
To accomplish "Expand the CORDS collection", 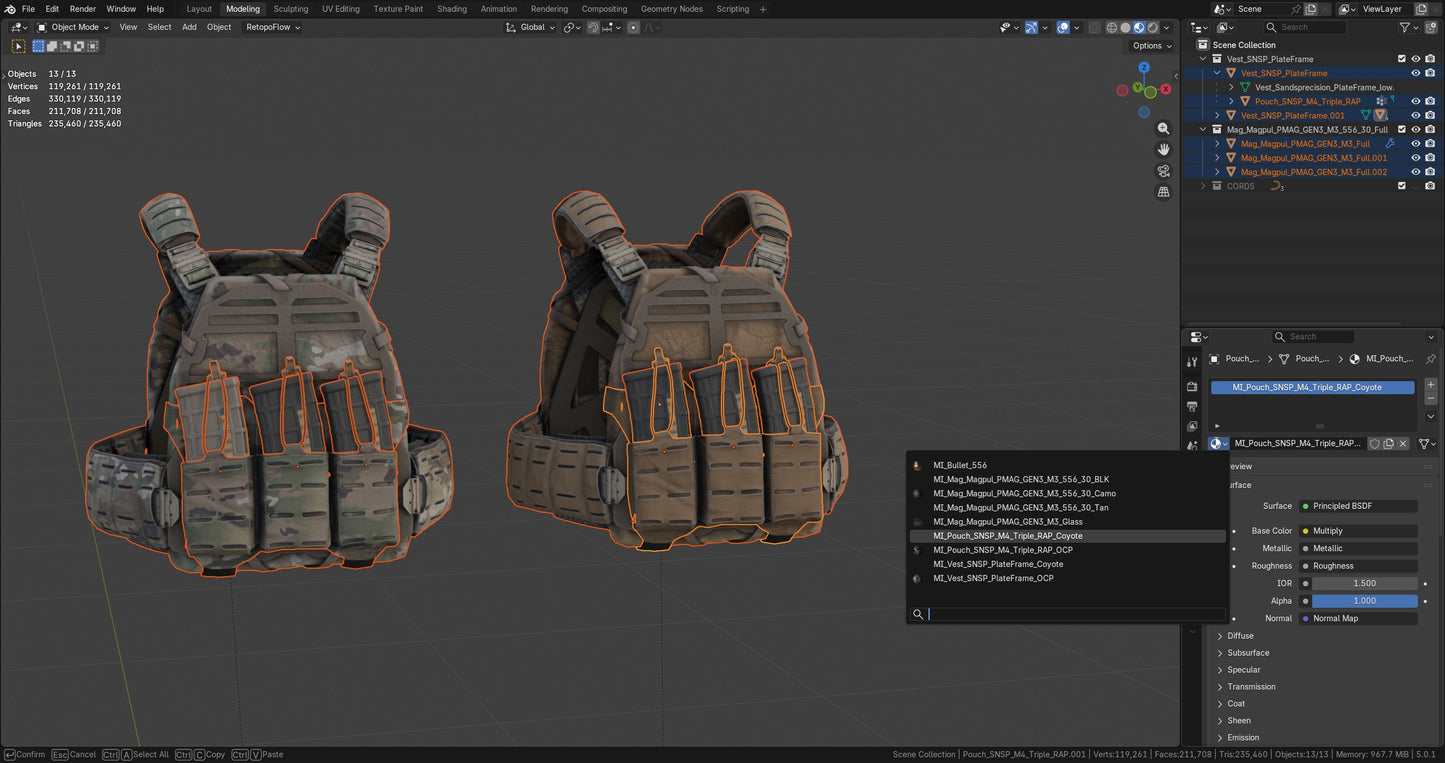I will coord(1203,185).
